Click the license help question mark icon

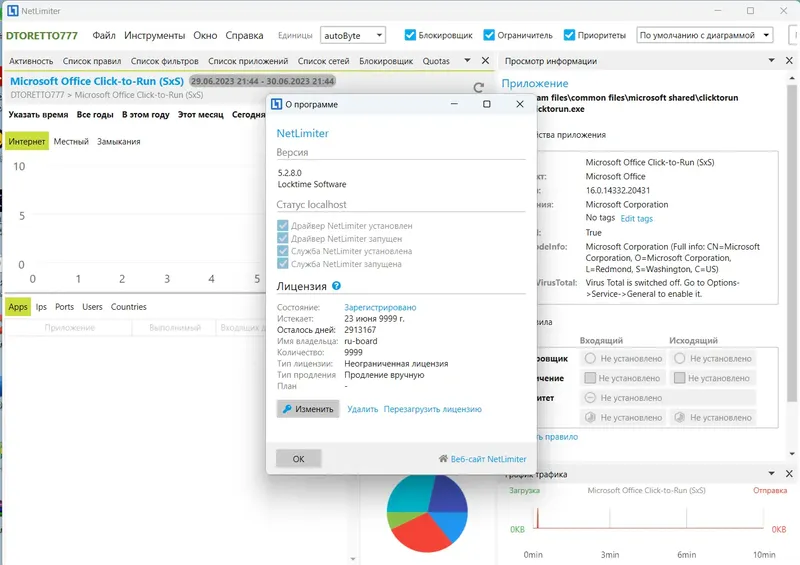click(x=336, y=286)
